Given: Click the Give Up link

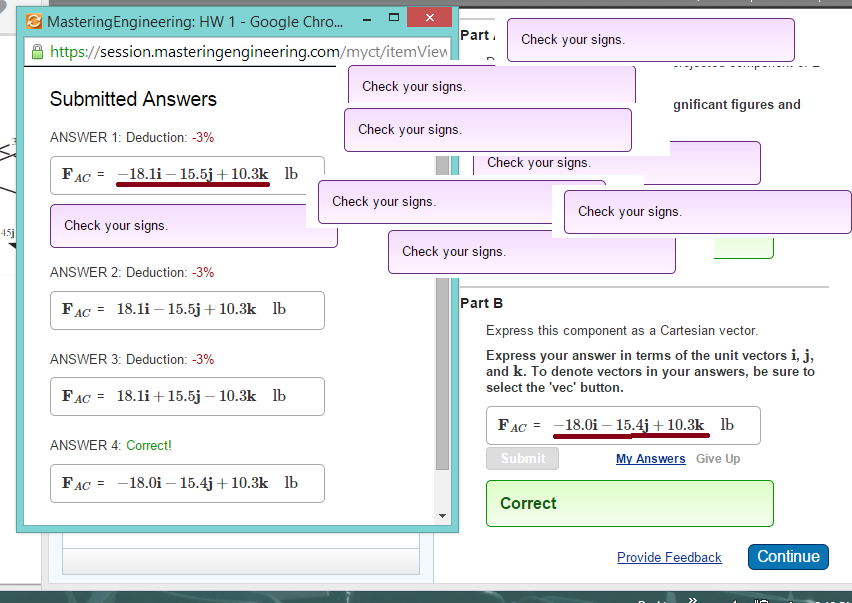Looking at the screenshot, I should pos(718,458).
